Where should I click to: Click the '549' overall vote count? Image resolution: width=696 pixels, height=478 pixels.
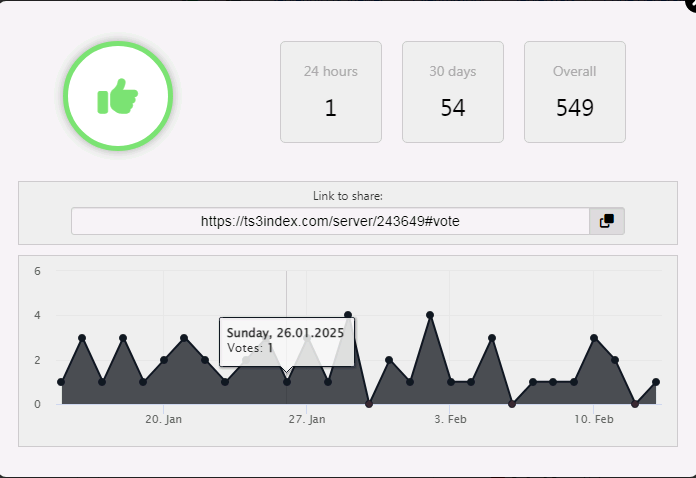(x=575, y=108)
